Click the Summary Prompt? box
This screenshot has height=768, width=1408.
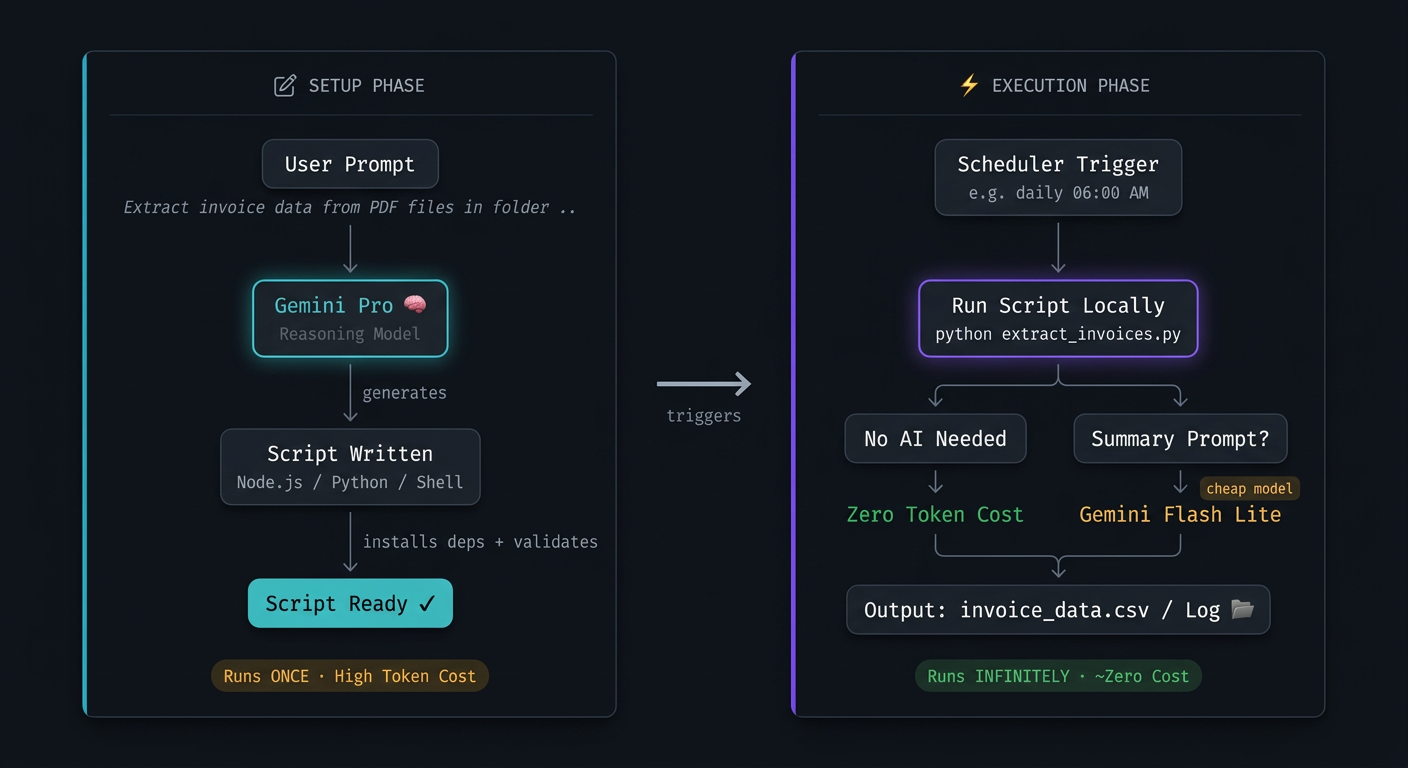[x=1180, y=438]
